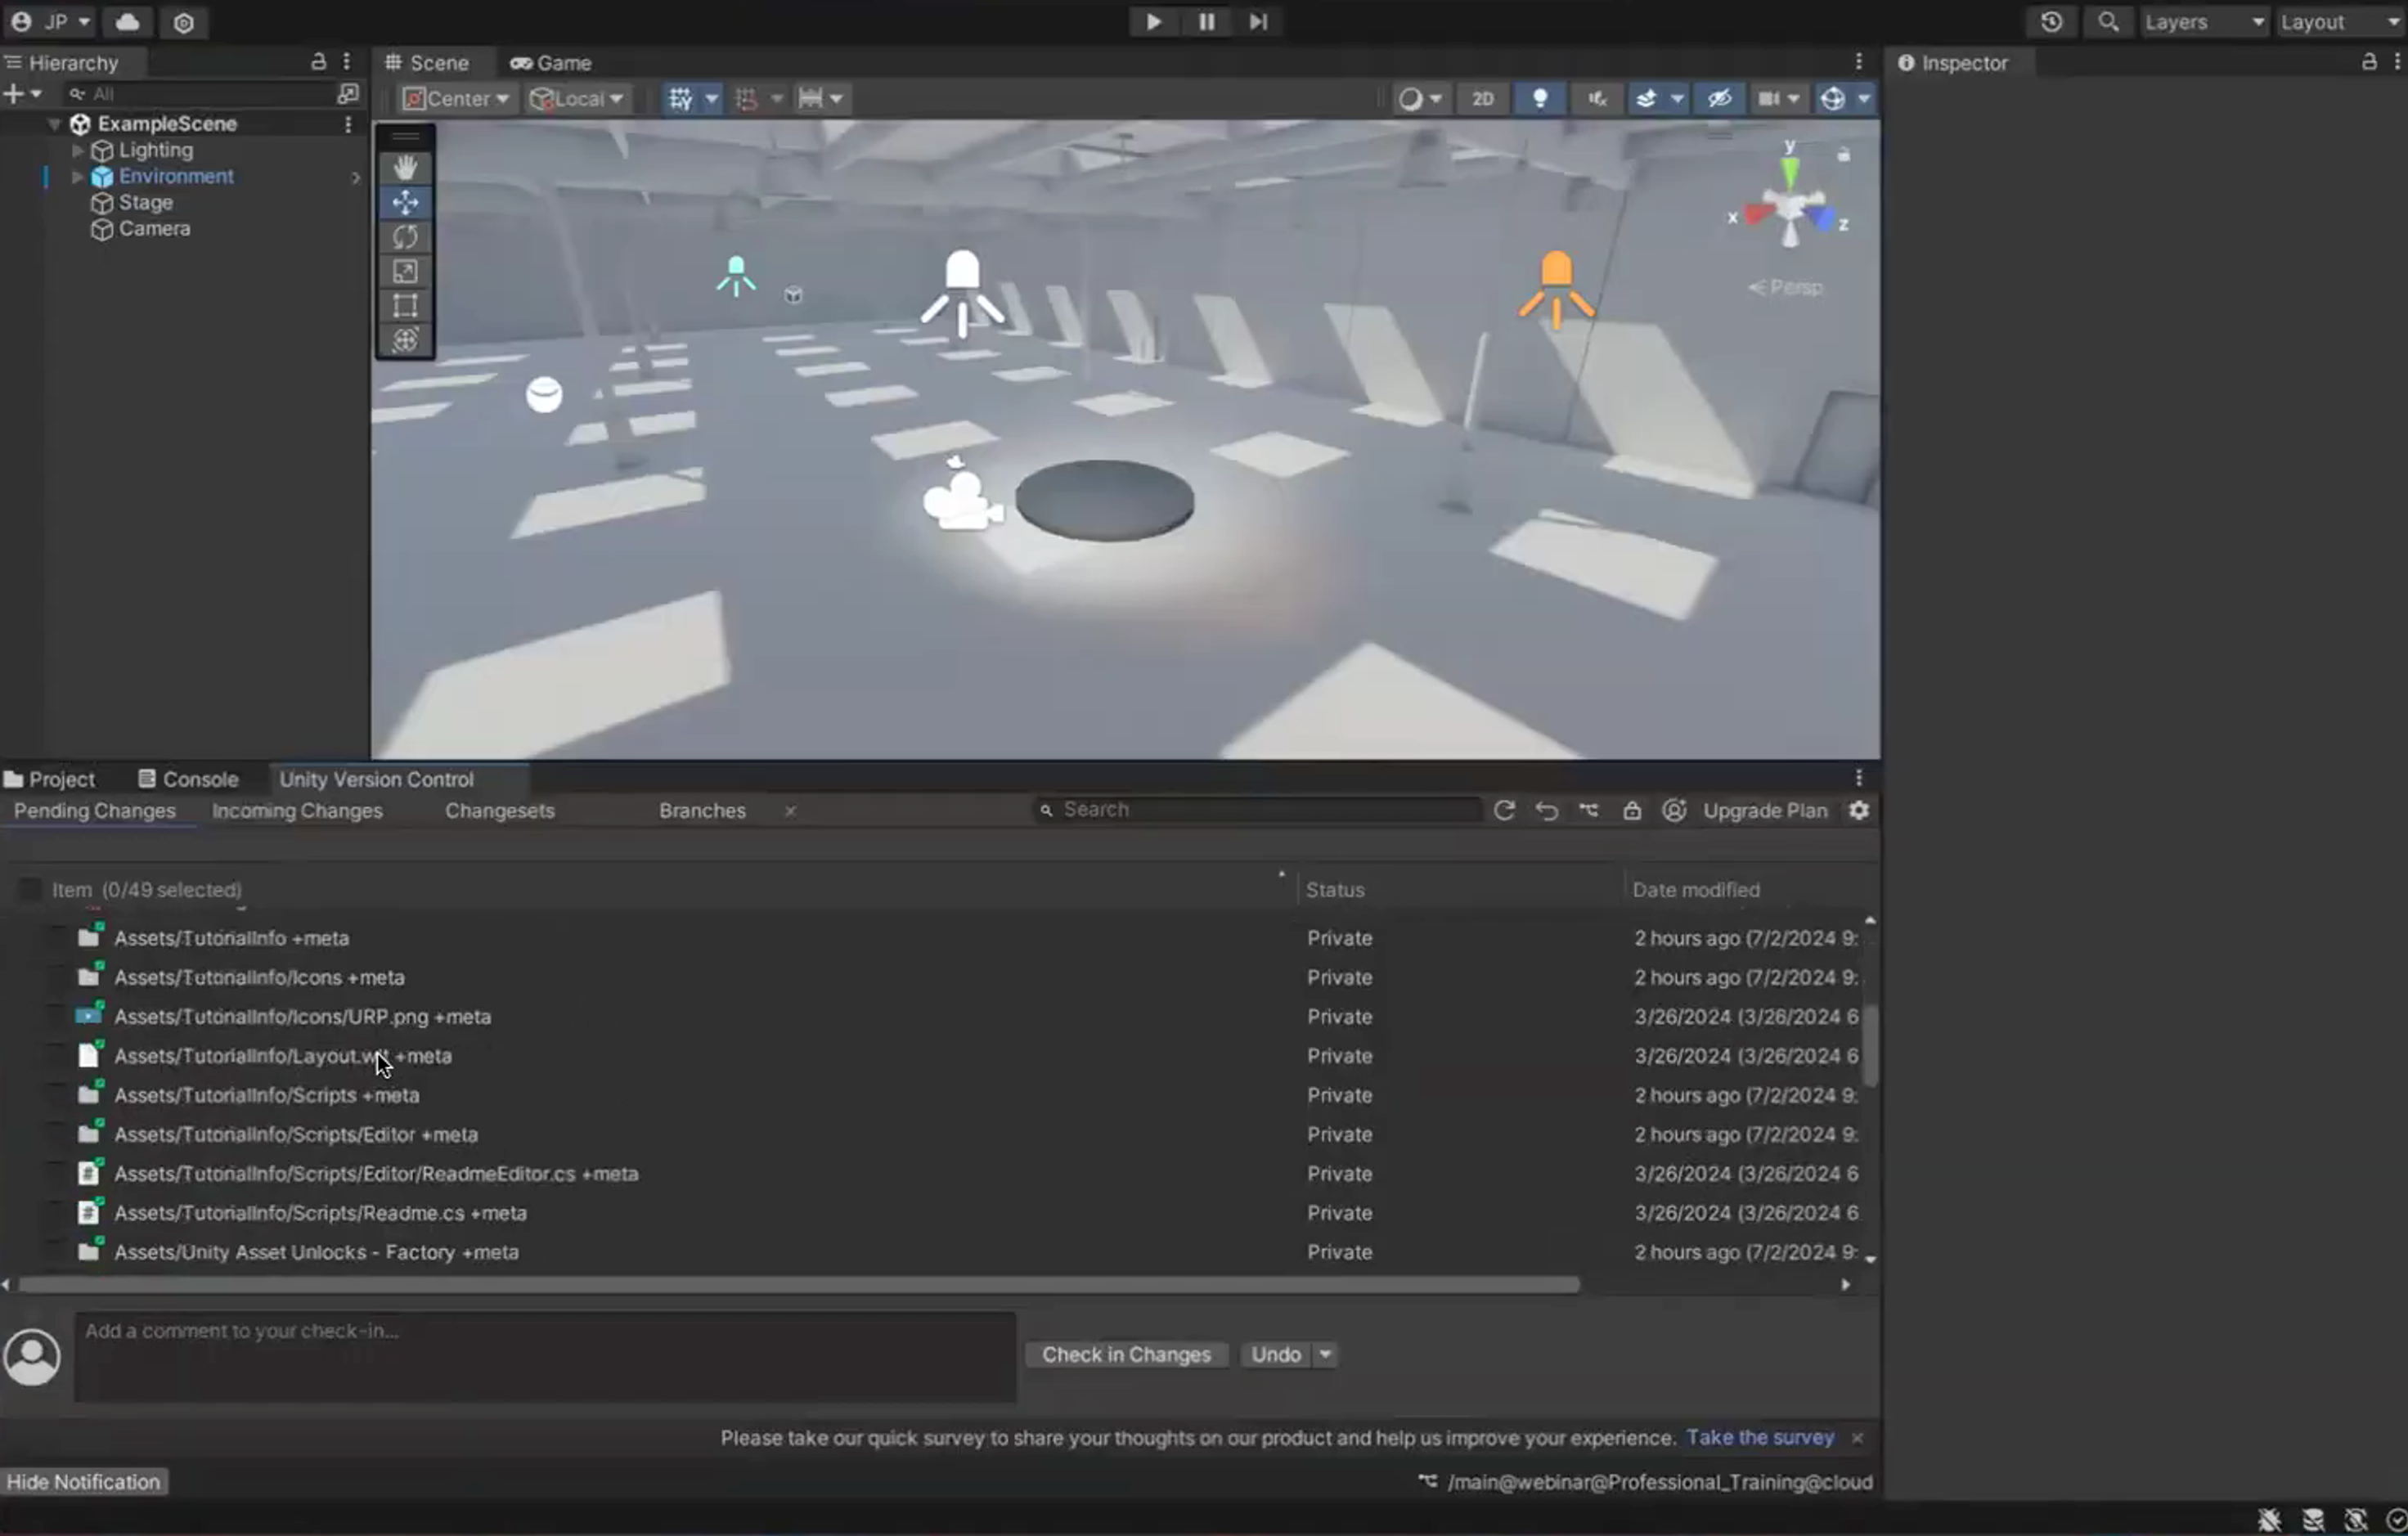Open the Changesets tab

pyautogui.click(x=500, y=810)
